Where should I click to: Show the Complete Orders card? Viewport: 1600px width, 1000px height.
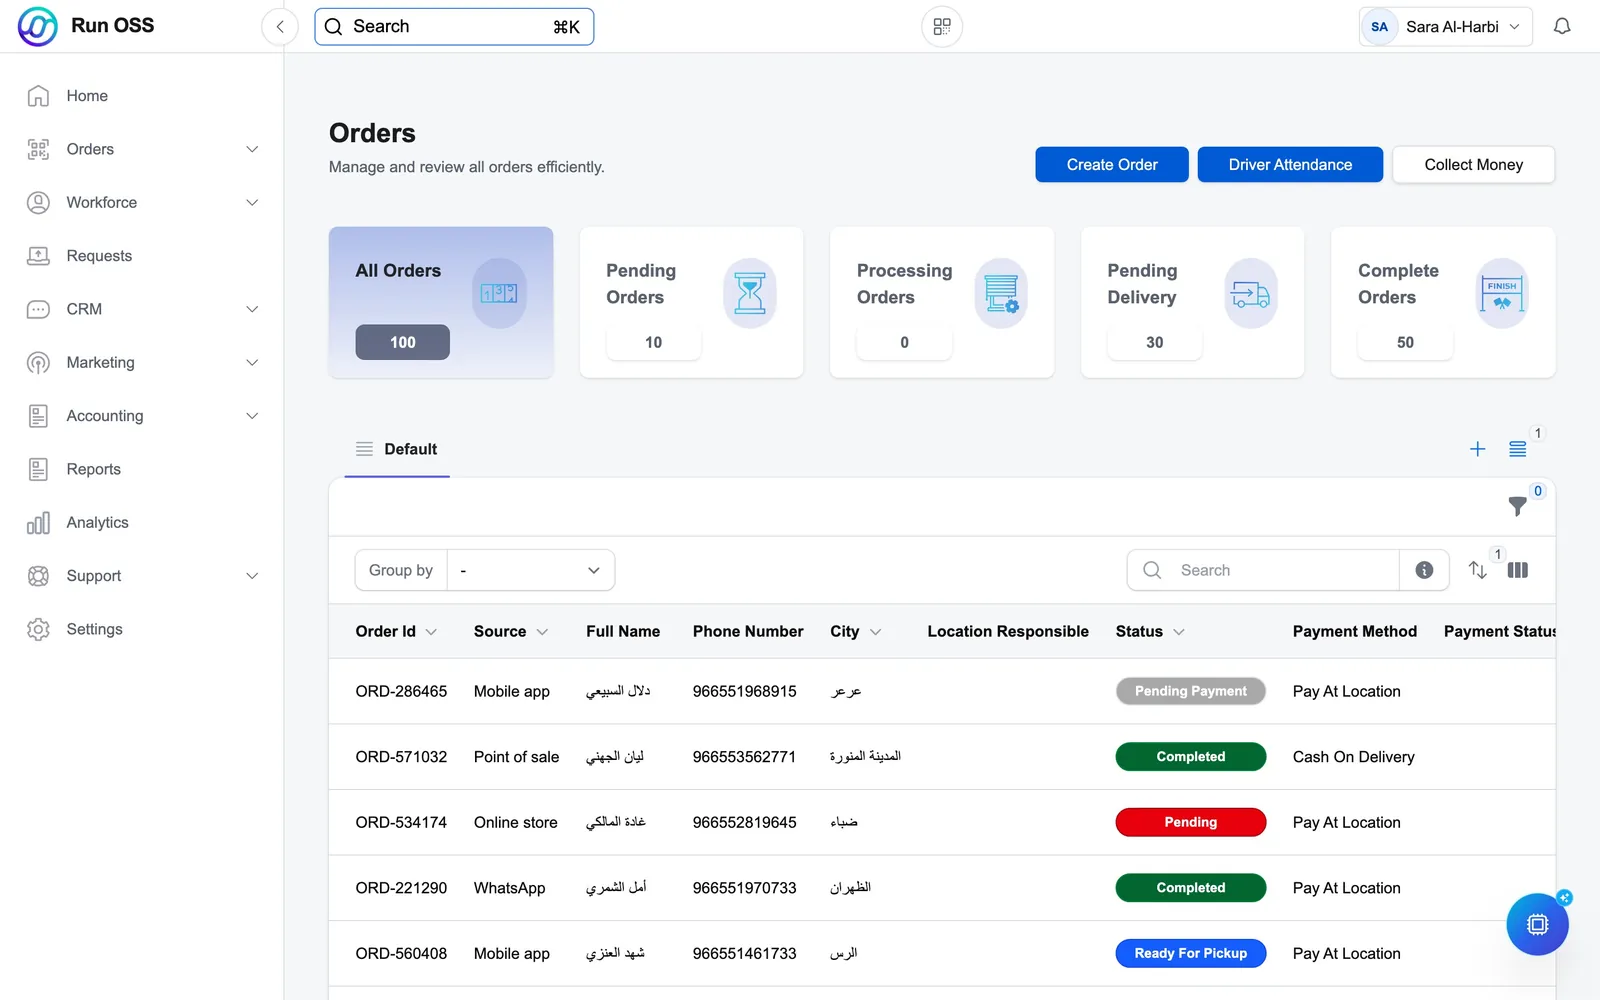[1443, 302]
